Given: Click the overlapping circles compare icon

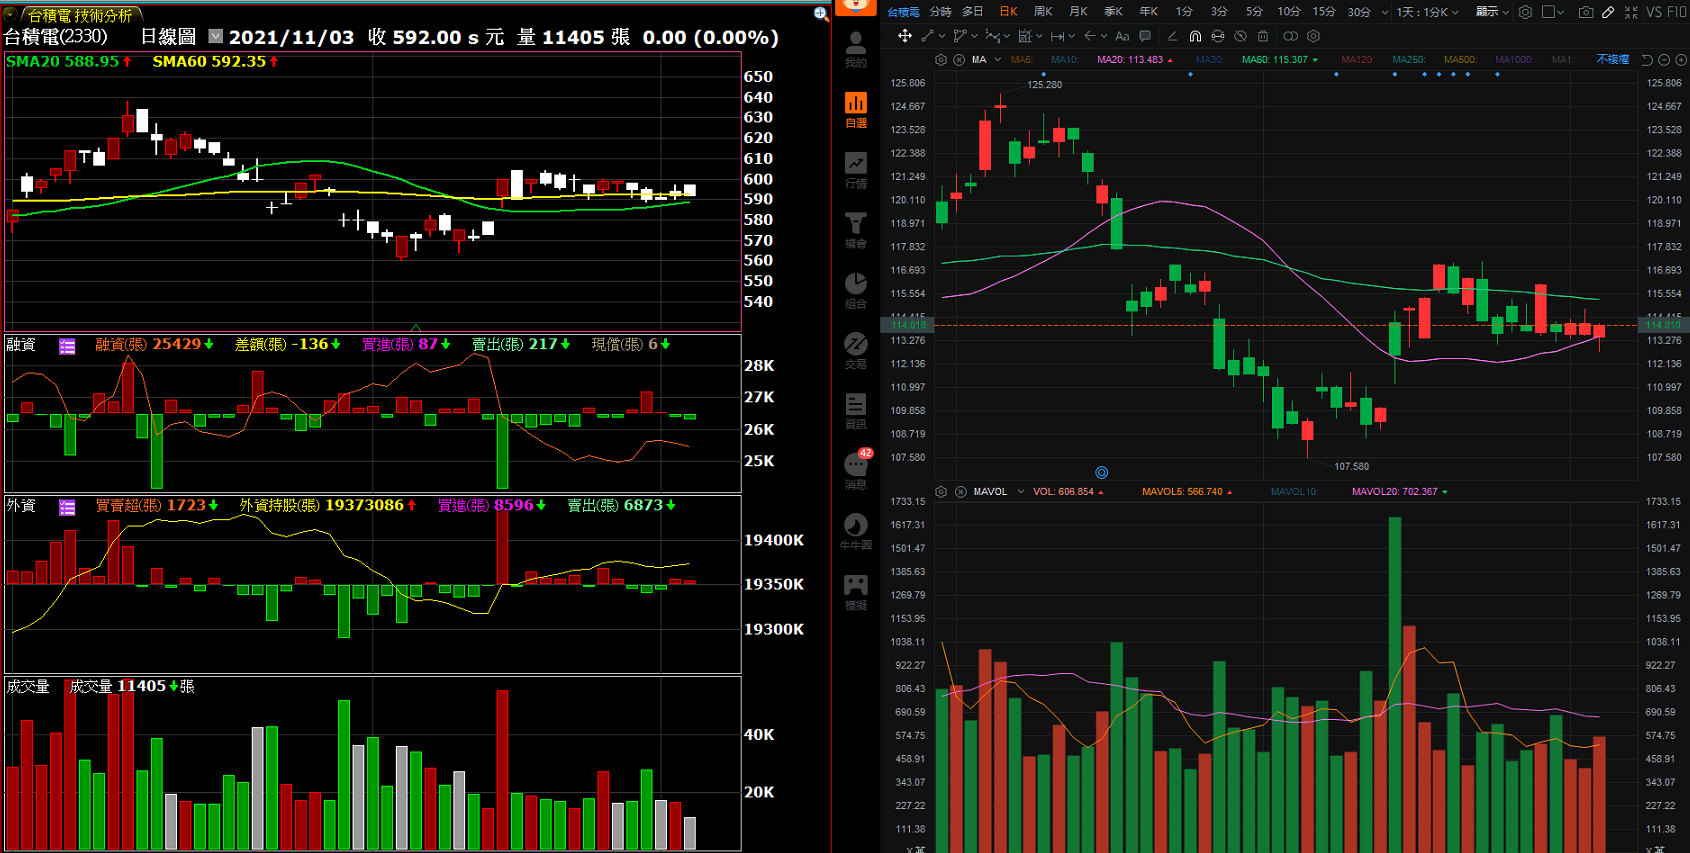Looking at the screenshot, I should (1291, 36).
